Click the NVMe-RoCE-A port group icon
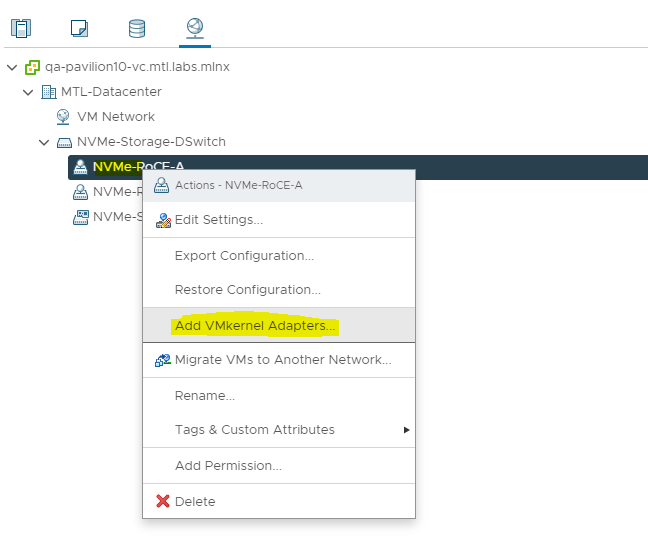Screen dimensions: 648x547 pyautogui.click(x=80, y=167)
